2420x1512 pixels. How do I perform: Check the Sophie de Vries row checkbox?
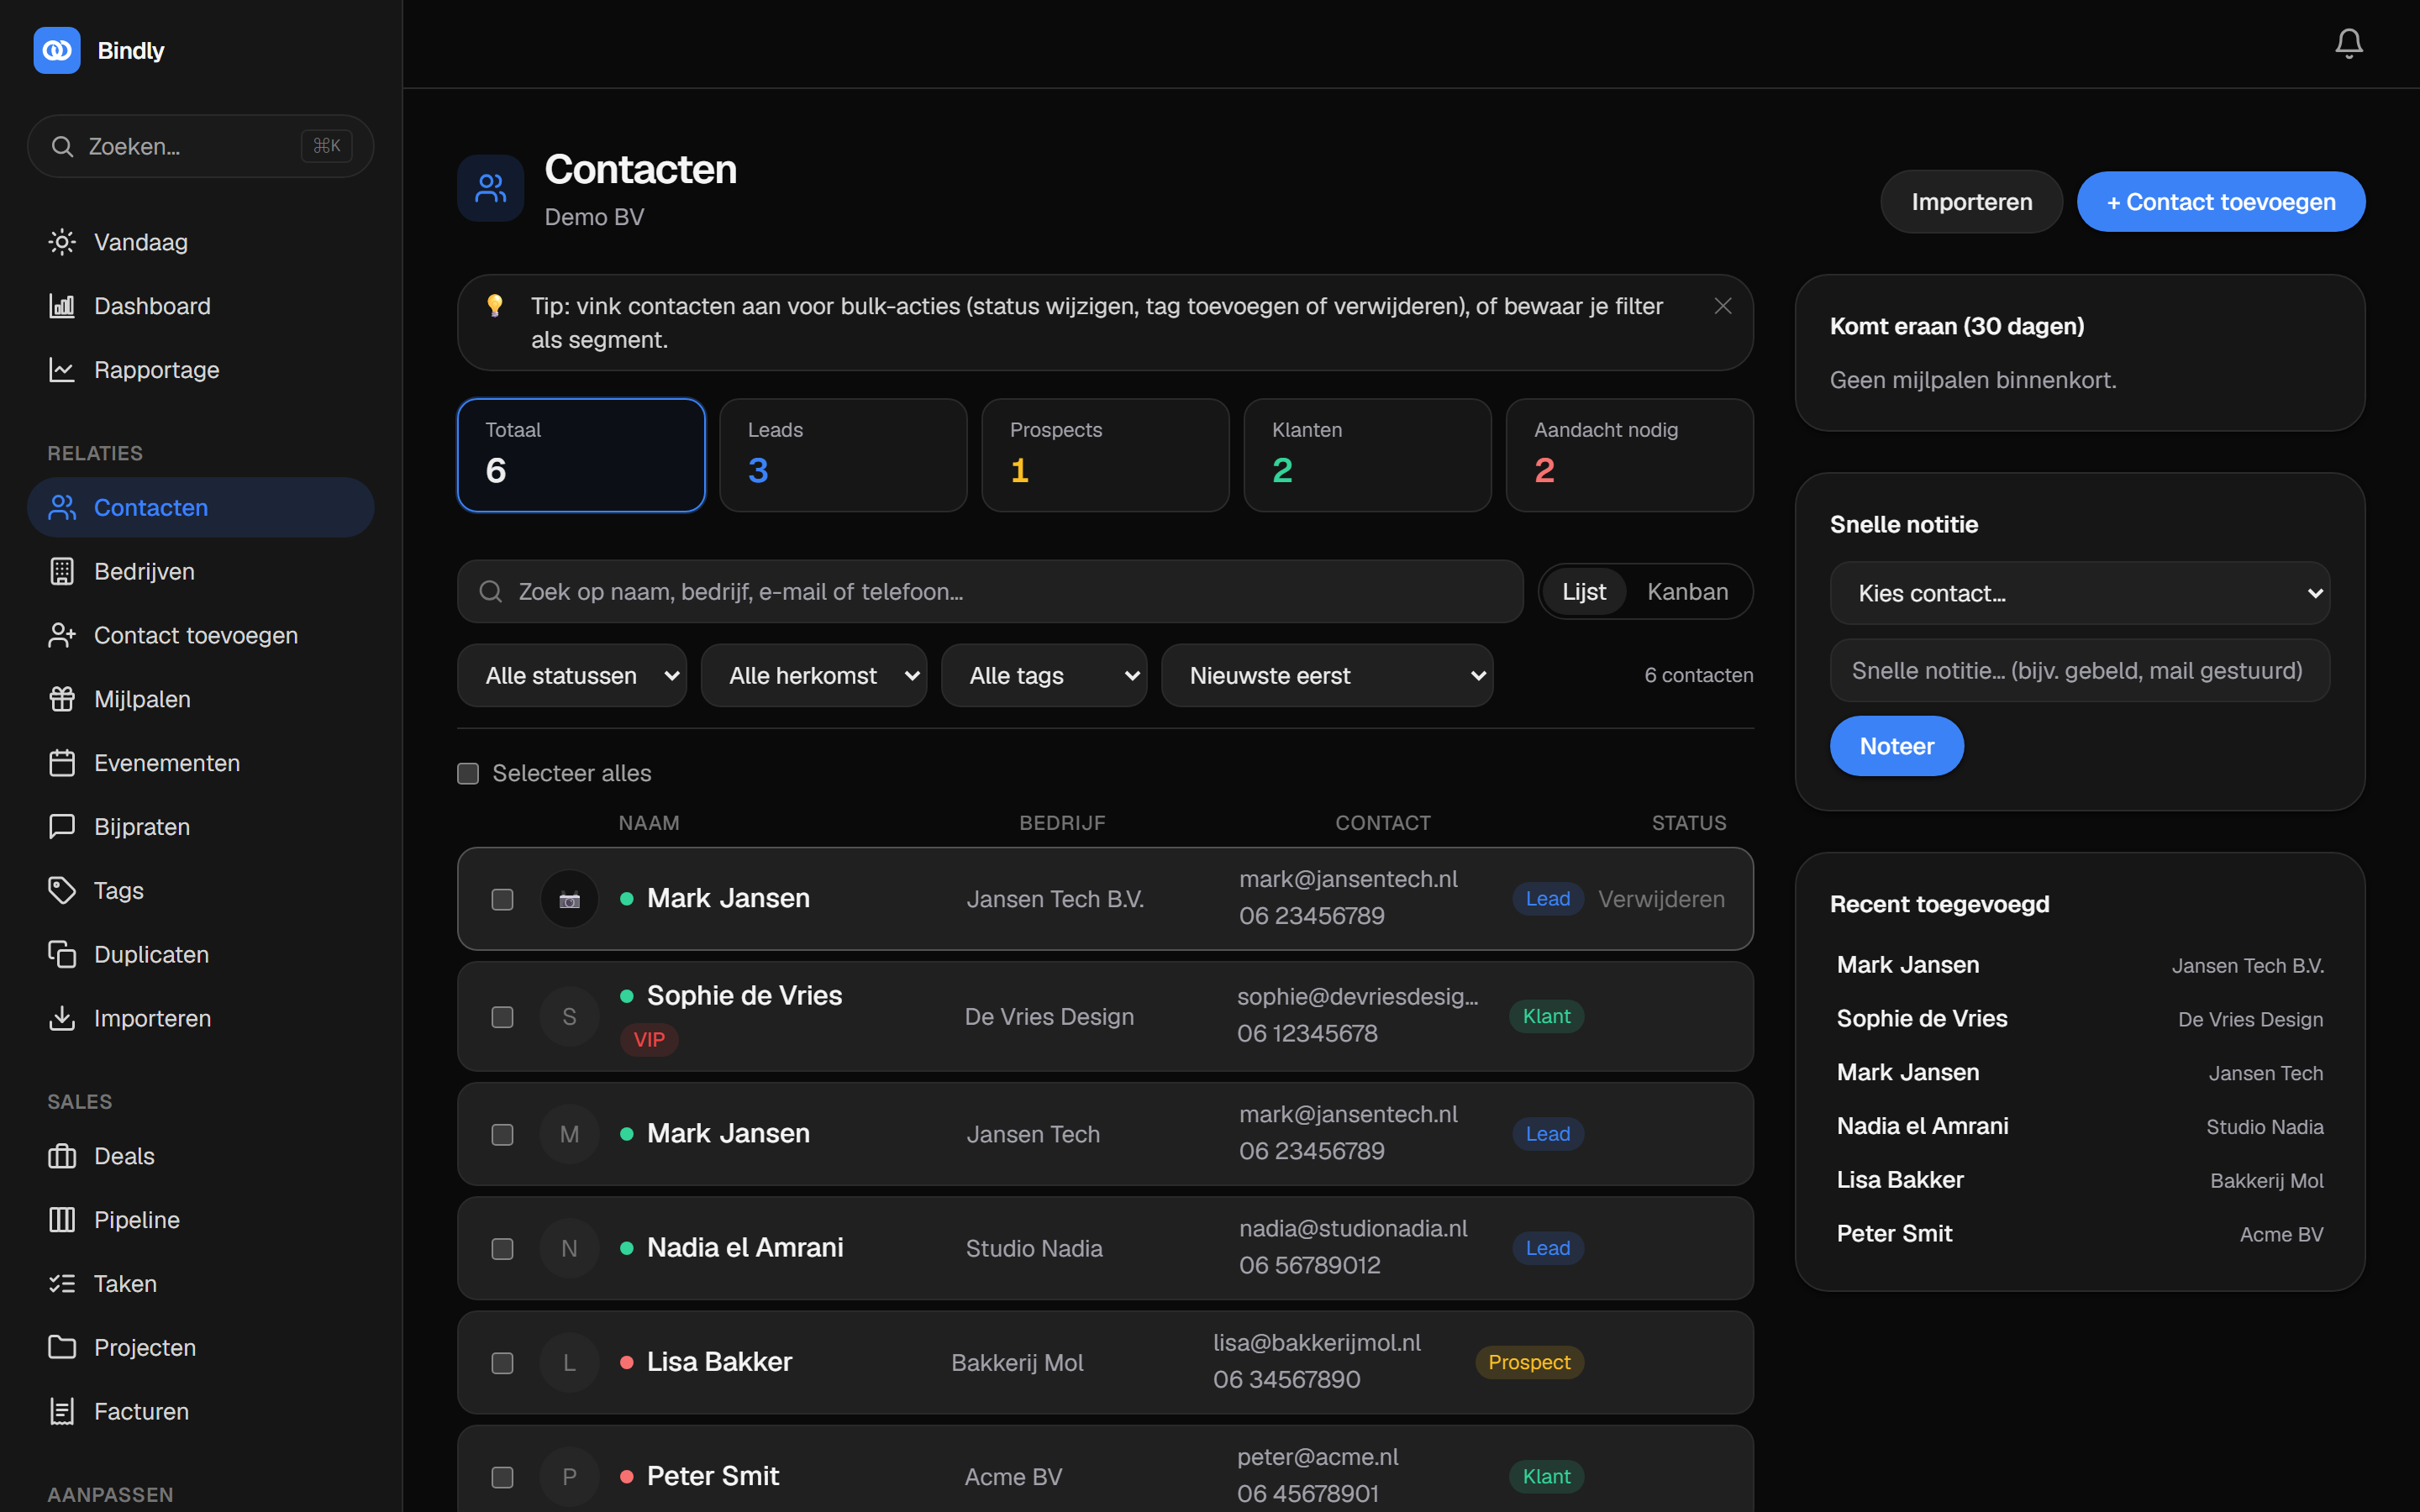(x=502, y=1017)
